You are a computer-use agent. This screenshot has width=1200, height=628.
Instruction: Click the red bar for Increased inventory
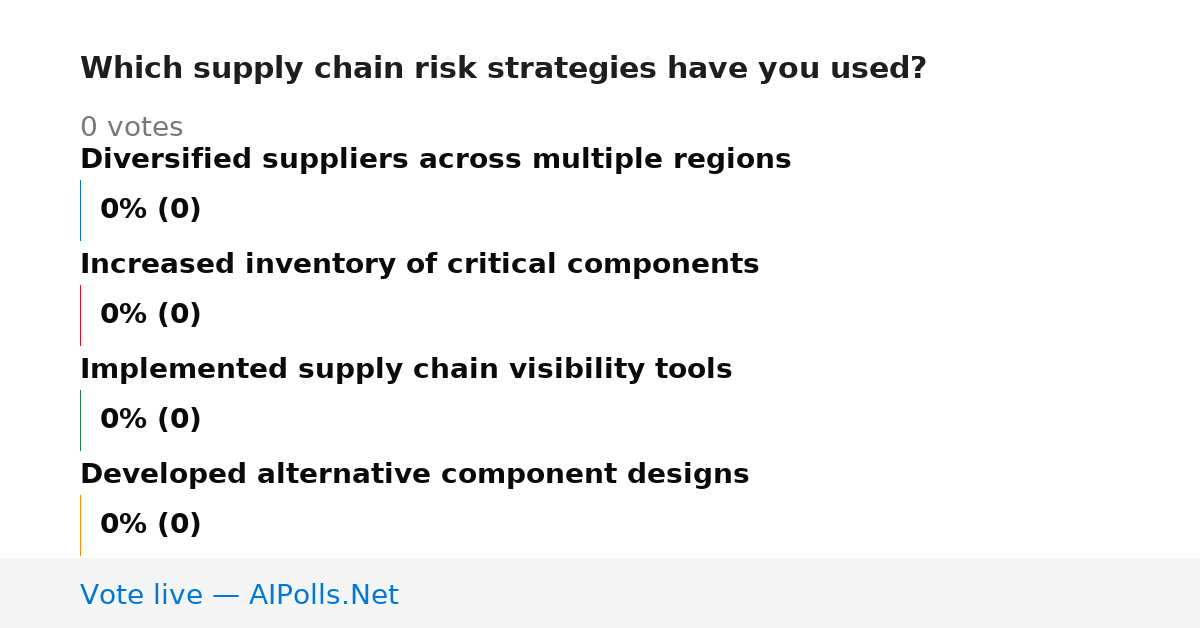pyautogui.click(x=80, y=315)
